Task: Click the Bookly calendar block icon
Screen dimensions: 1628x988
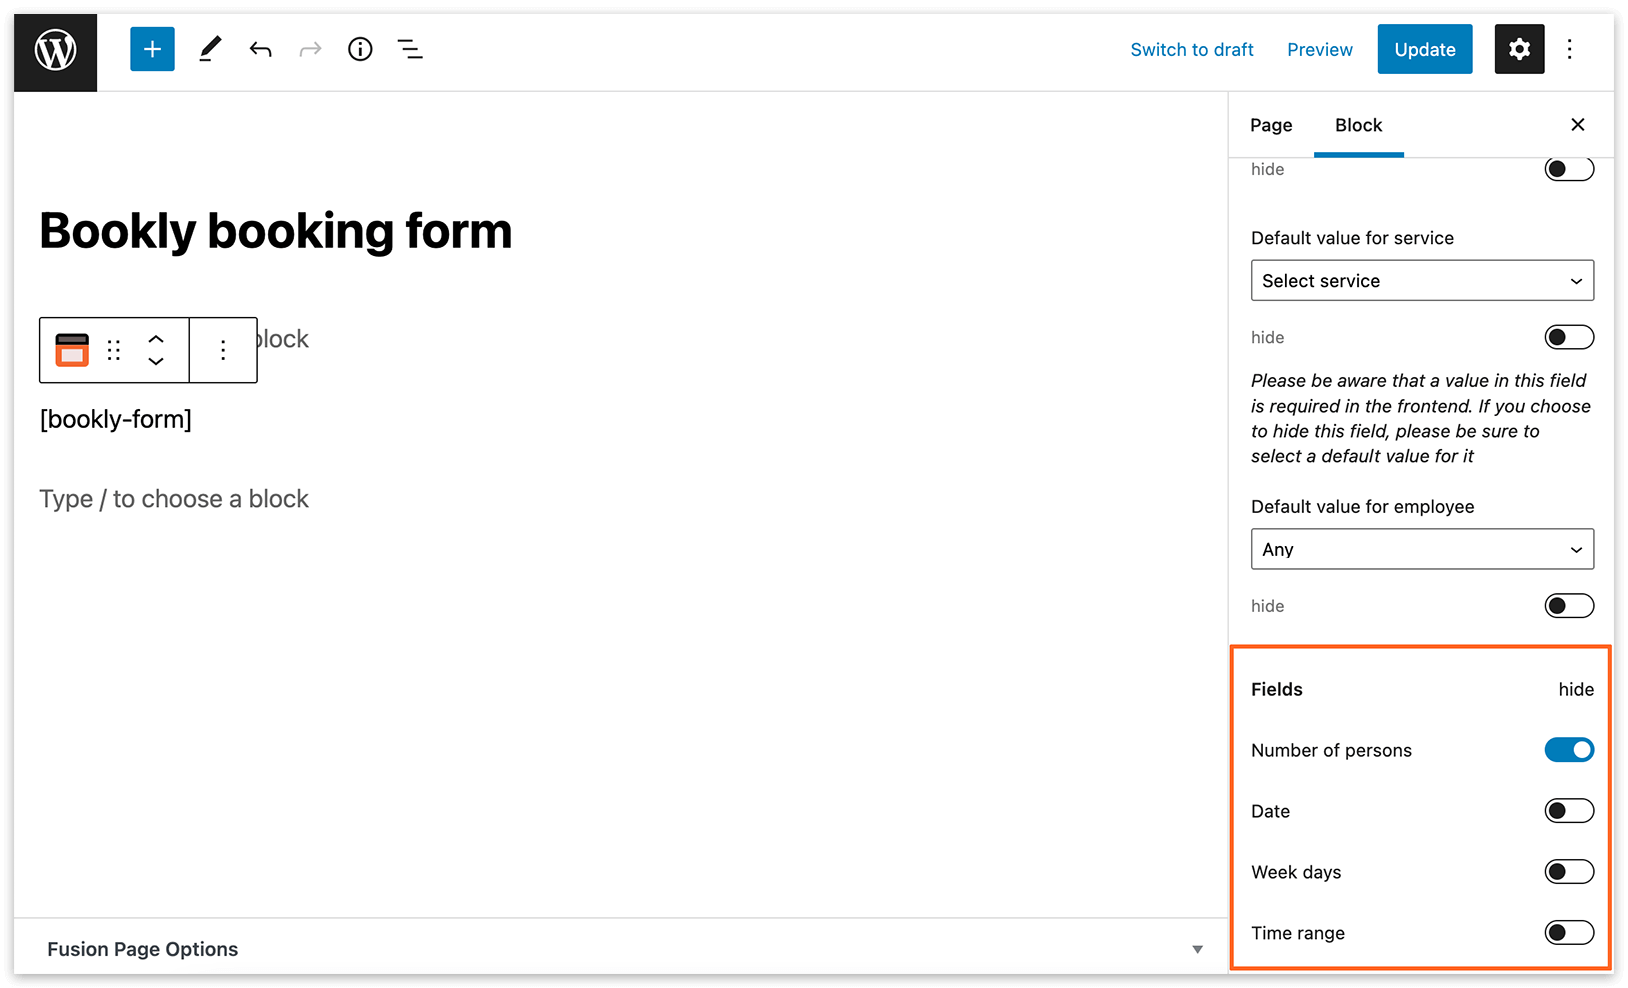Action: point(72,350)
